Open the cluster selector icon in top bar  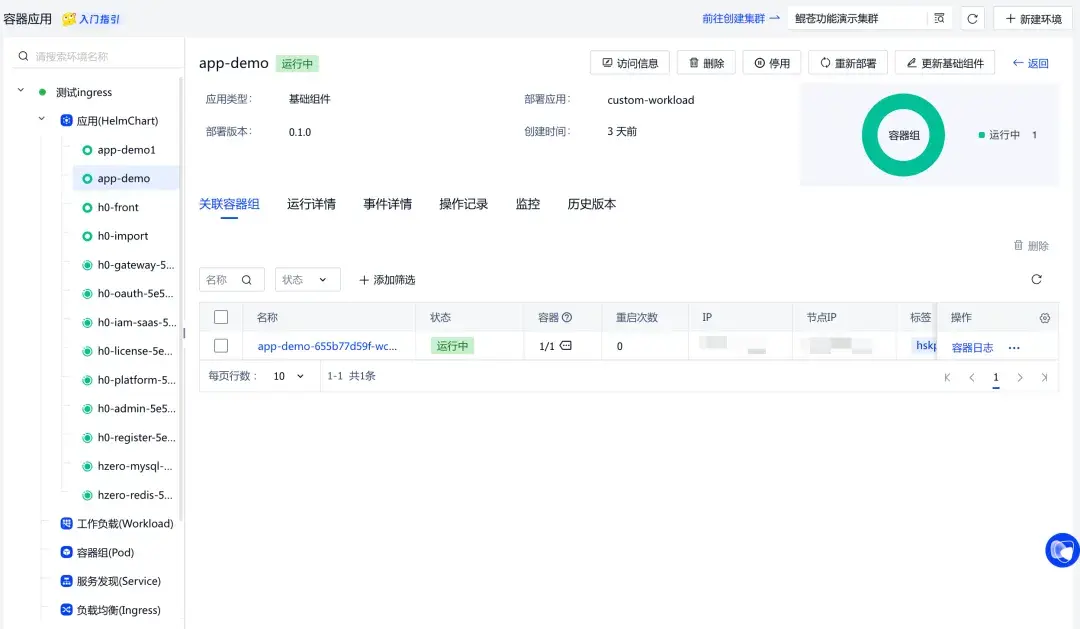939,19
